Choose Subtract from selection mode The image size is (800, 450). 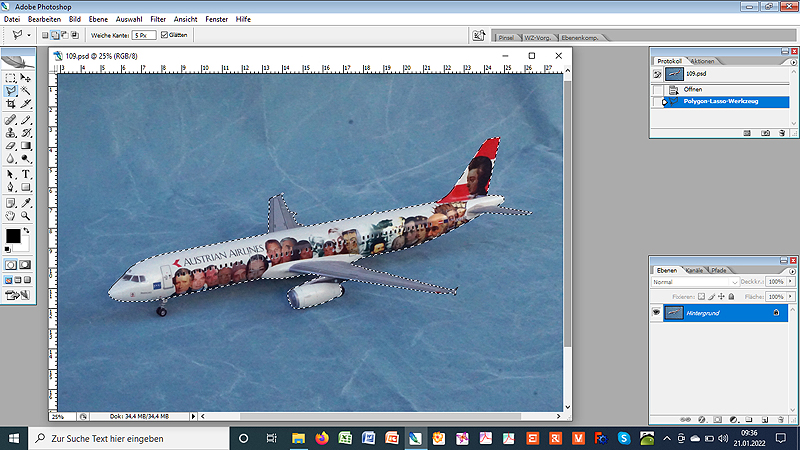(x=65, y=35)
